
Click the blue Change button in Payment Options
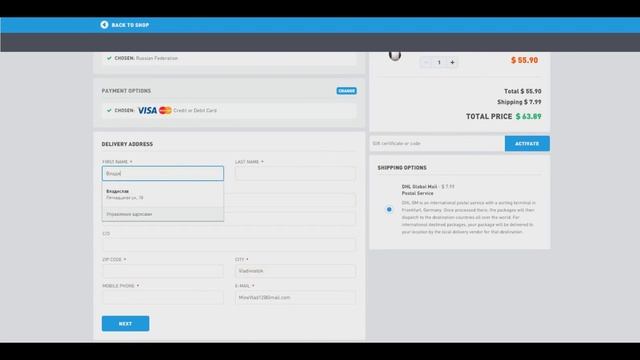347,91
